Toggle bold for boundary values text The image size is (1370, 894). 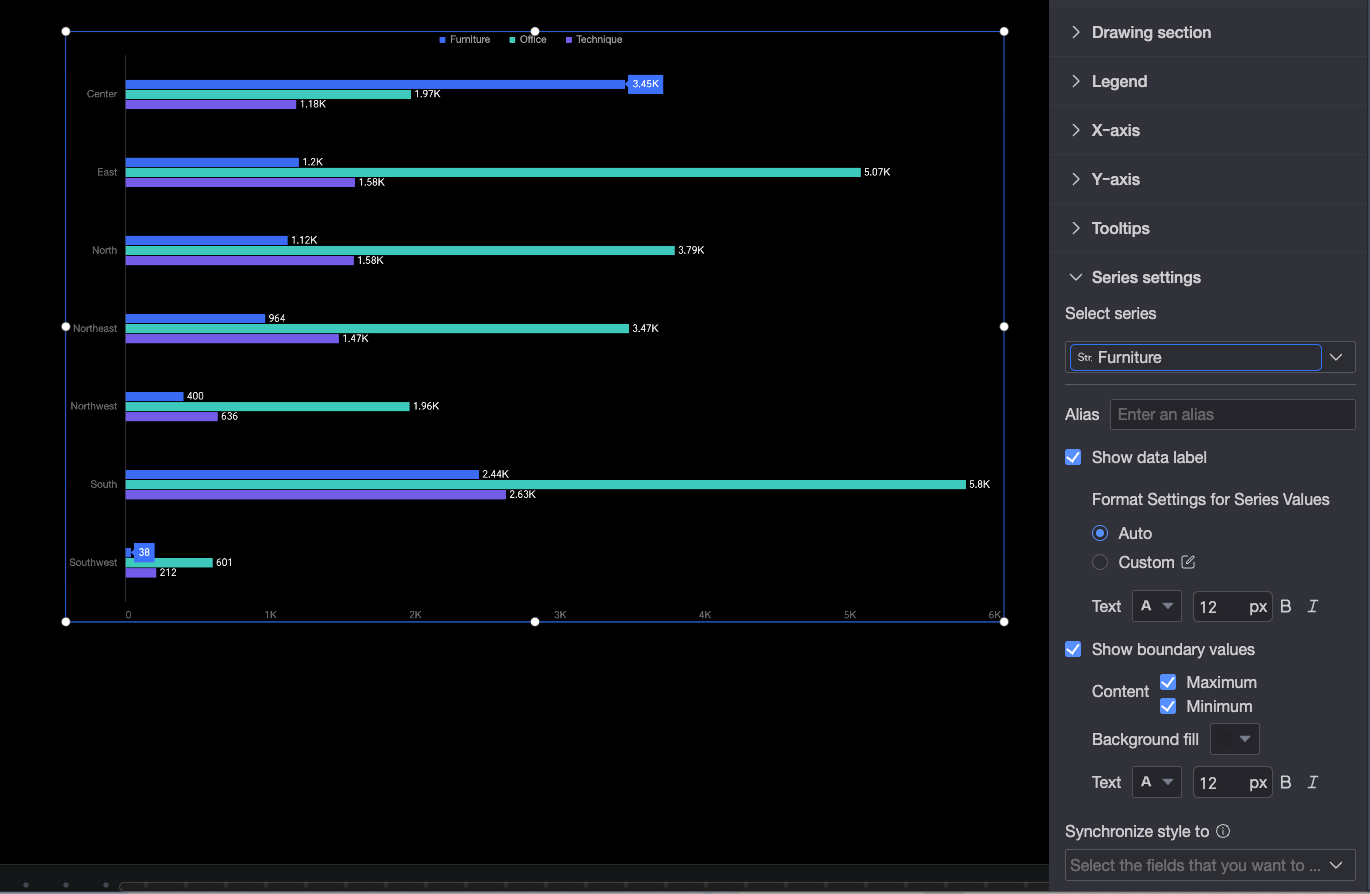pos(1286,782)
